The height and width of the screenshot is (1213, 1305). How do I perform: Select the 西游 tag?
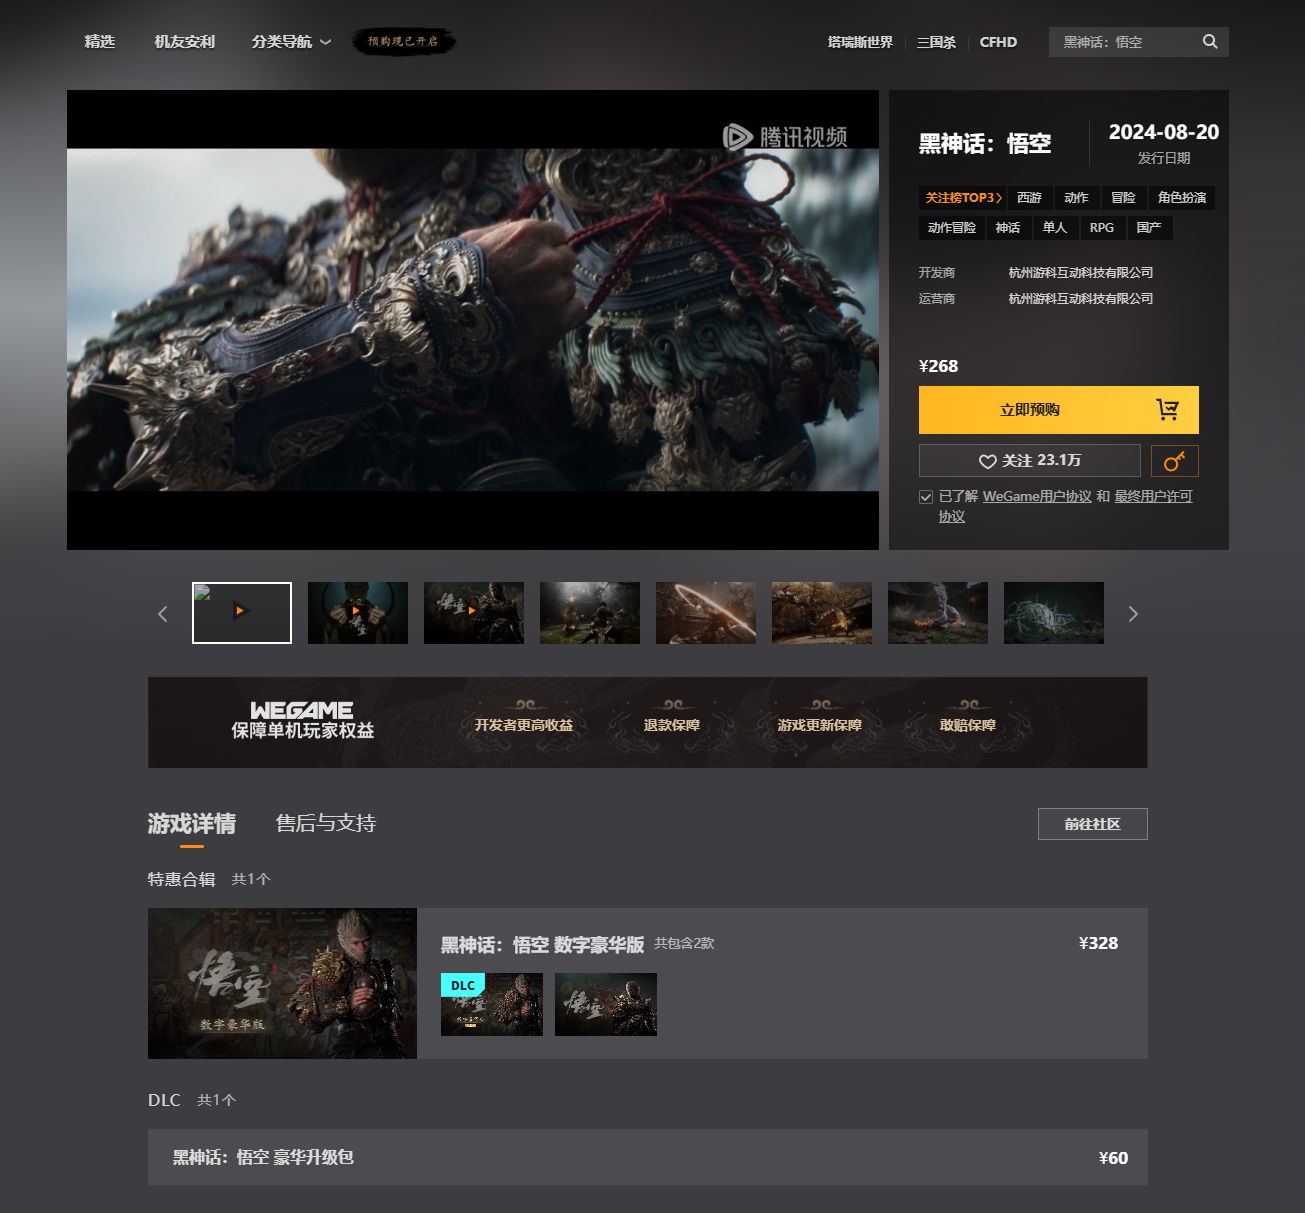click(1029, 198)
